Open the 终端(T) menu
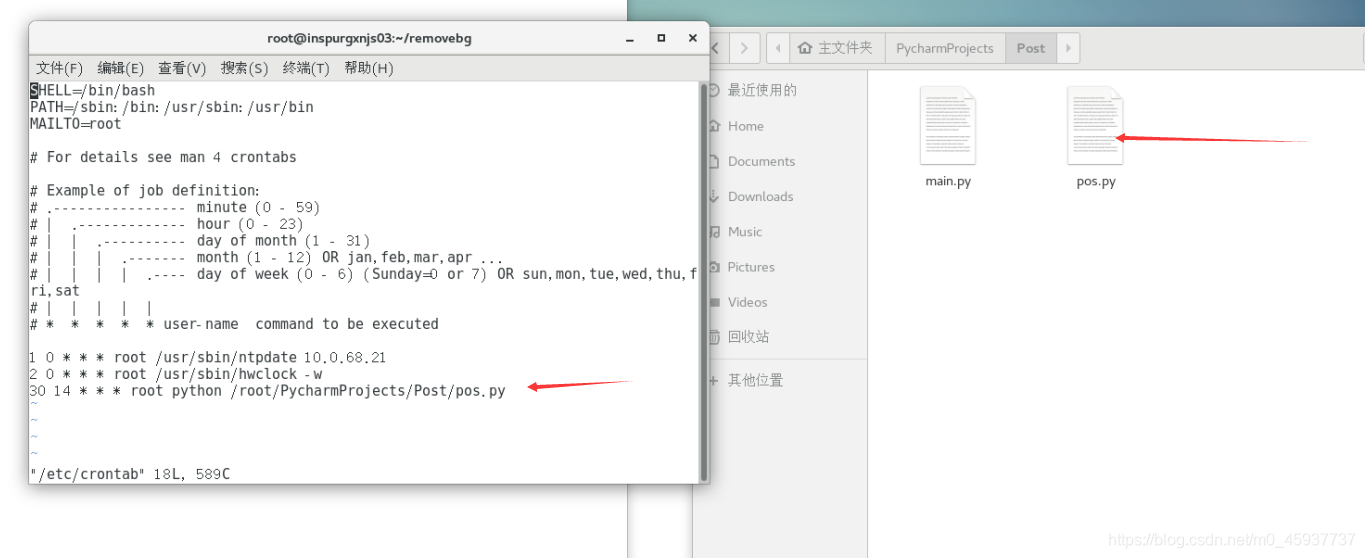 pos(306,68)
